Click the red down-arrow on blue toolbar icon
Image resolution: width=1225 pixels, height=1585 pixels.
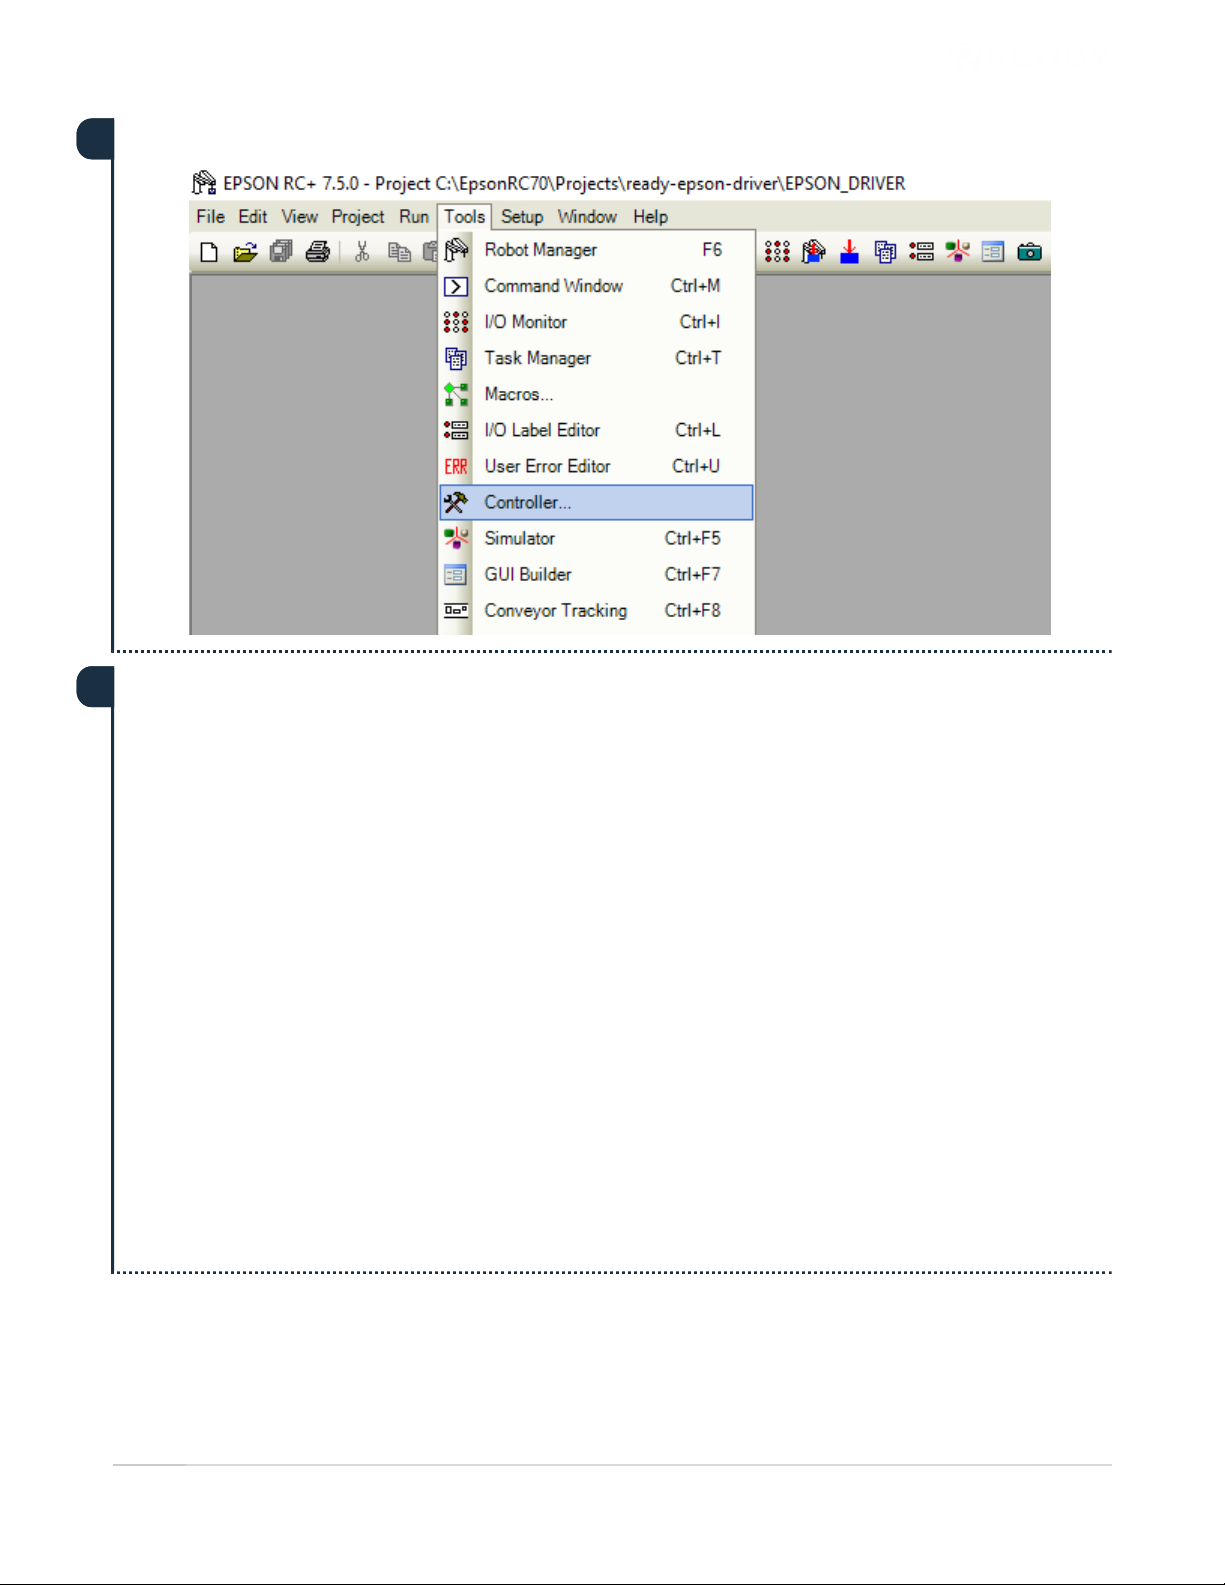(x=849, y=252)
